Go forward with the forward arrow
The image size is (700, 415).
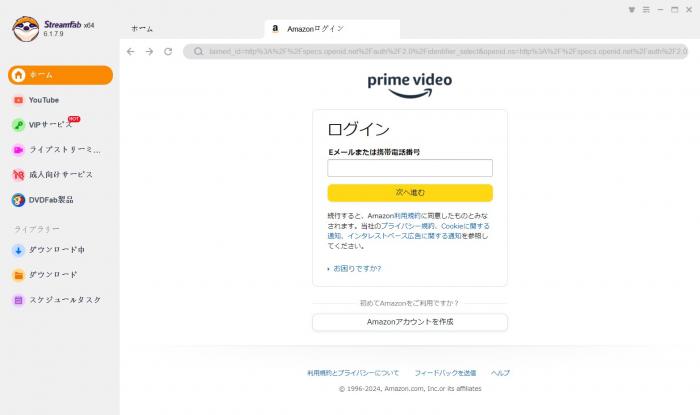[149, 52]
